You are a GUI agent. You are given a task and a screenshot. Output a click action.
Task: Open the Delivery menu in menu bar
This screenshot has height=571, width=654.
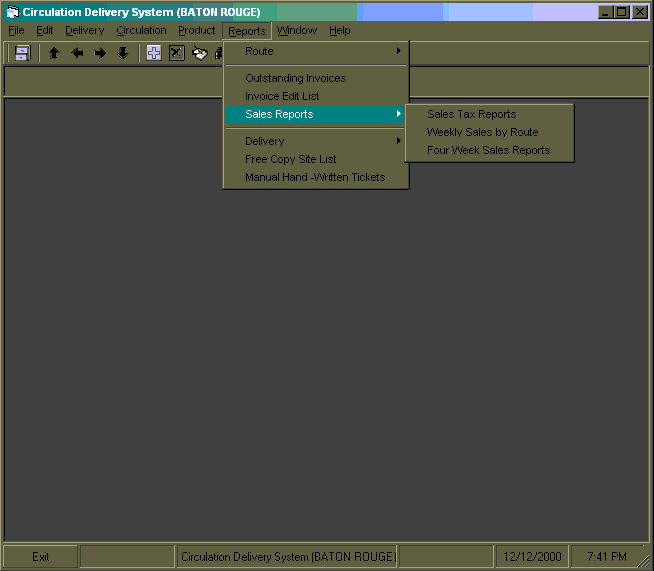click(x=85, y=30)
